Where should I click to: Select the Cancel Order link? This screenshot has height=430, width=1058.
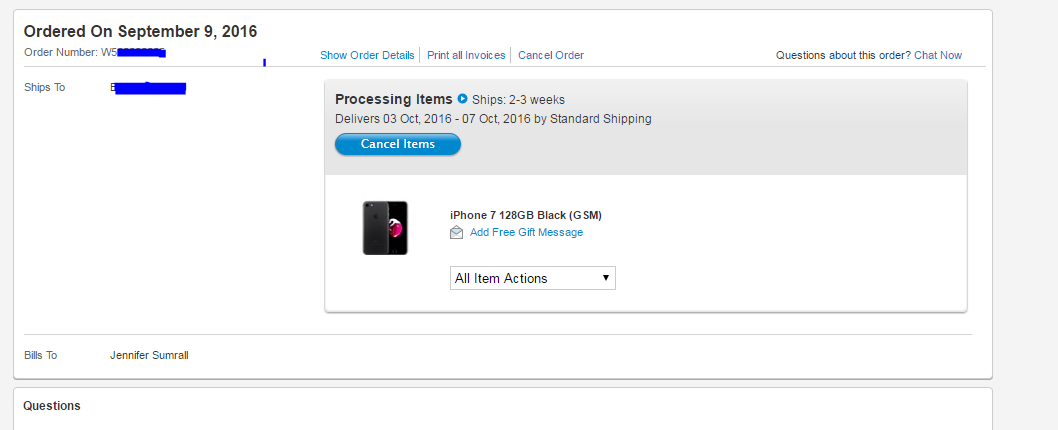coord(551,55)
